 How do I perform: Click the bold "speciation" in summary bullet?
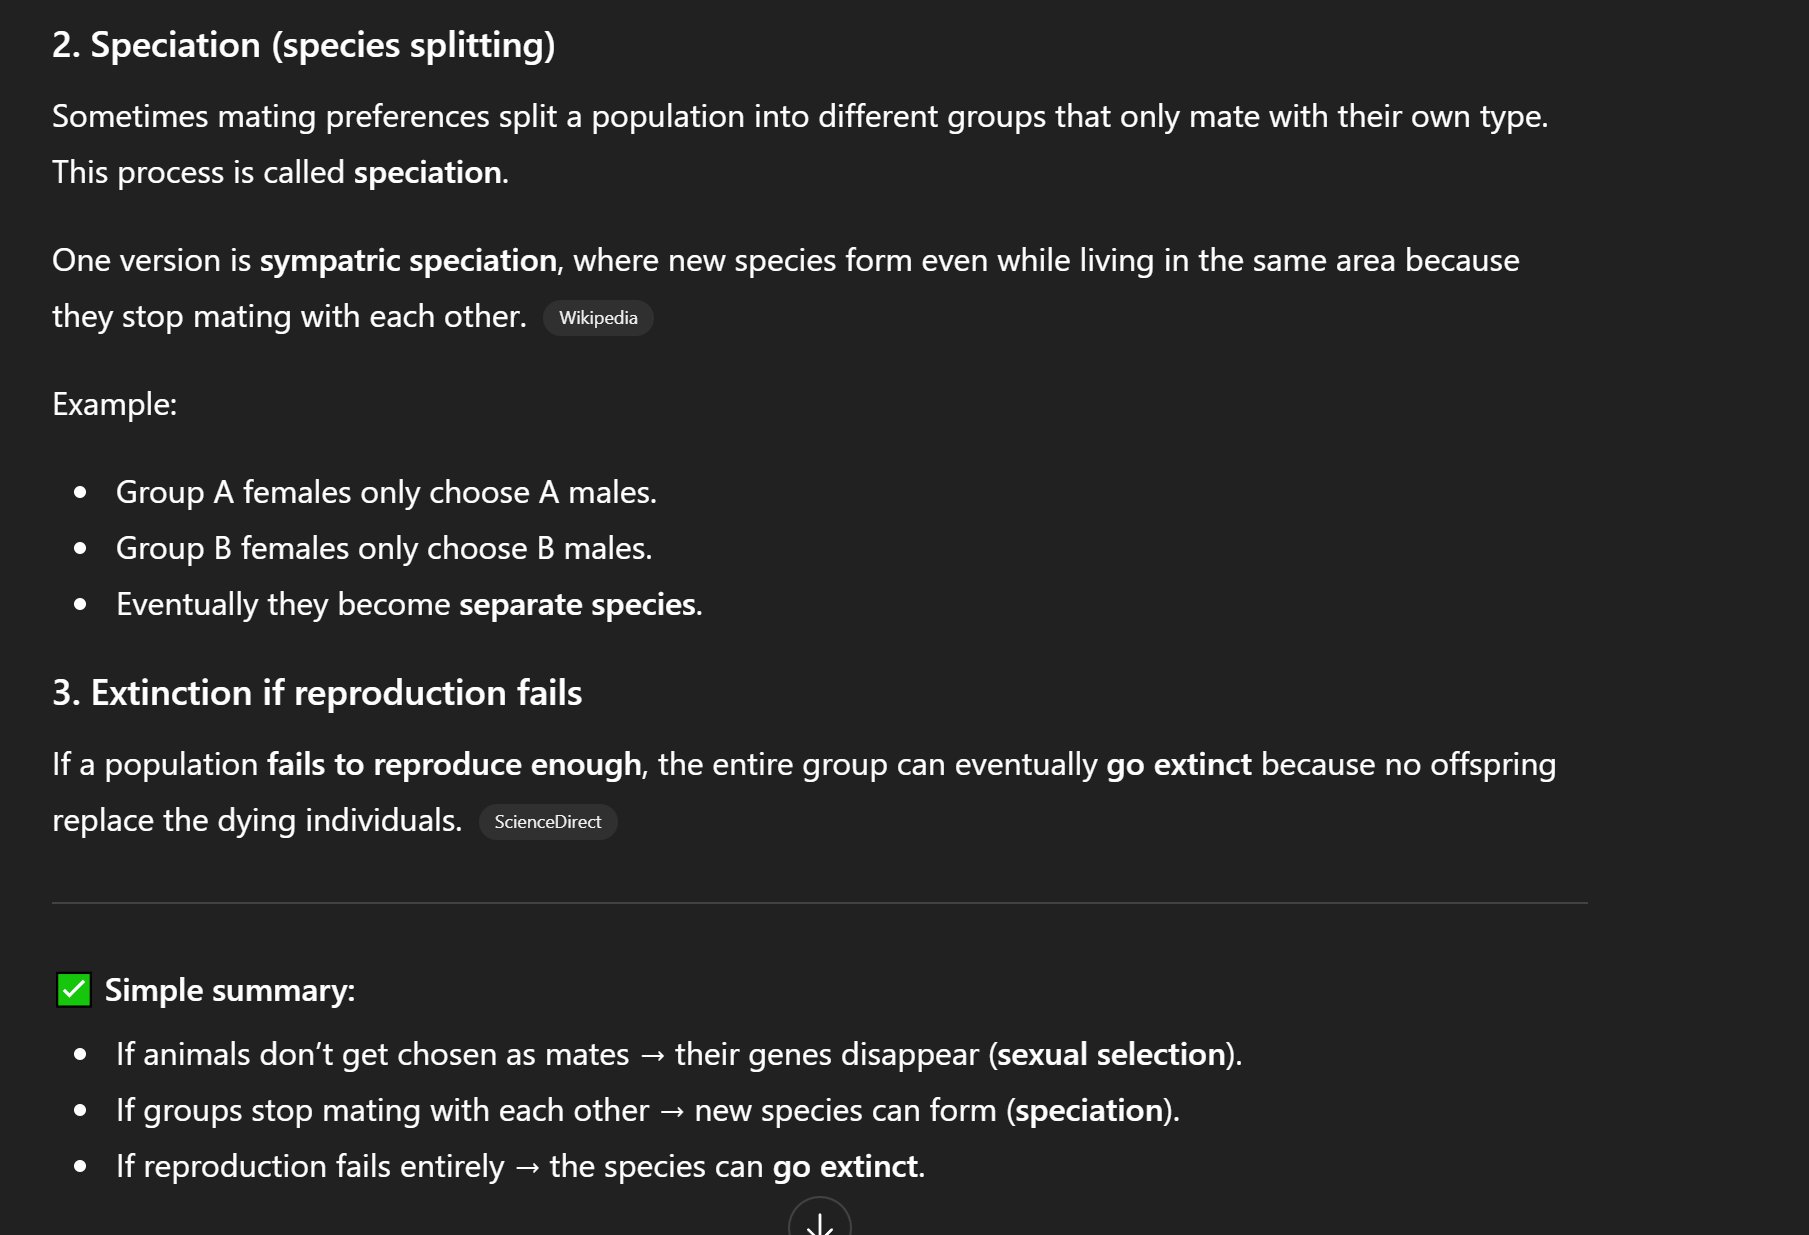[x=1088, y=1110]
